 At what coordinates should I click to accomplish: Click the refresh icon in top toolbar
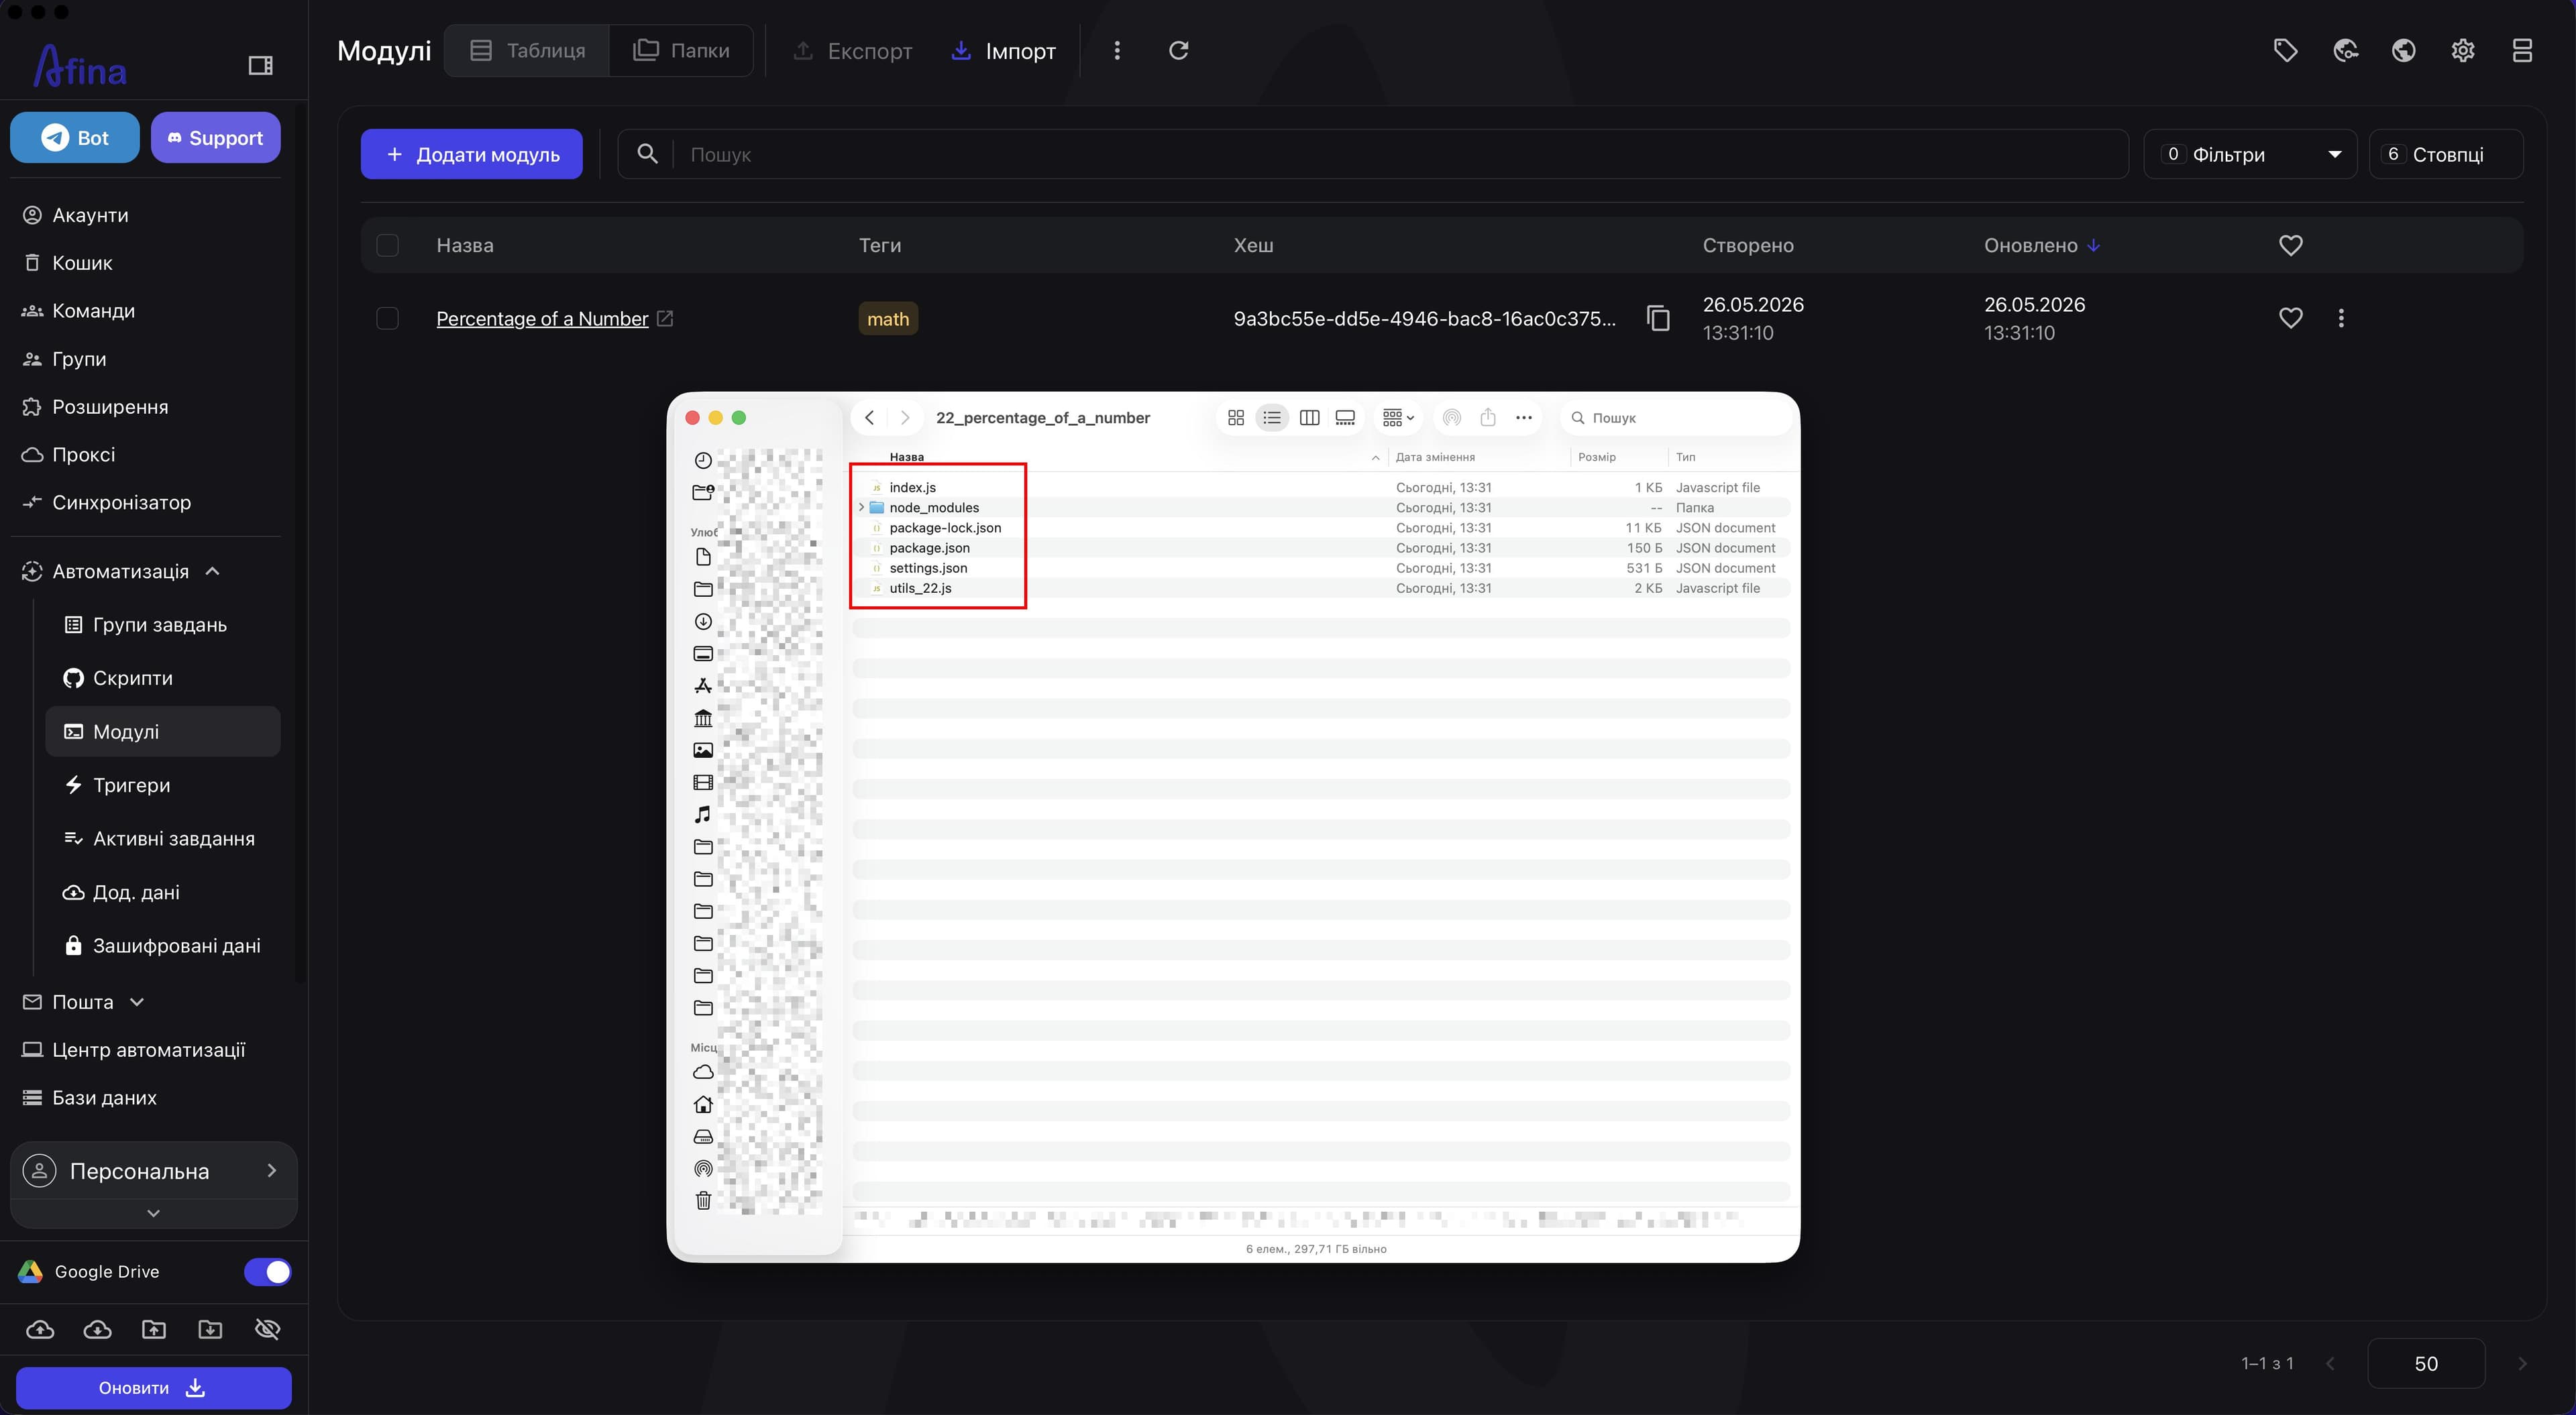(1179, 50)
